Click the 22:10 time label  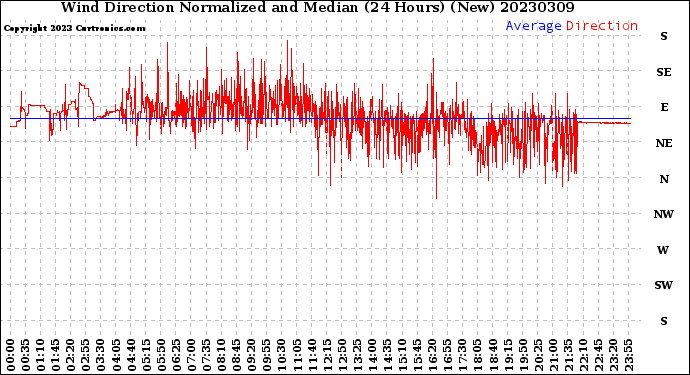583,356
